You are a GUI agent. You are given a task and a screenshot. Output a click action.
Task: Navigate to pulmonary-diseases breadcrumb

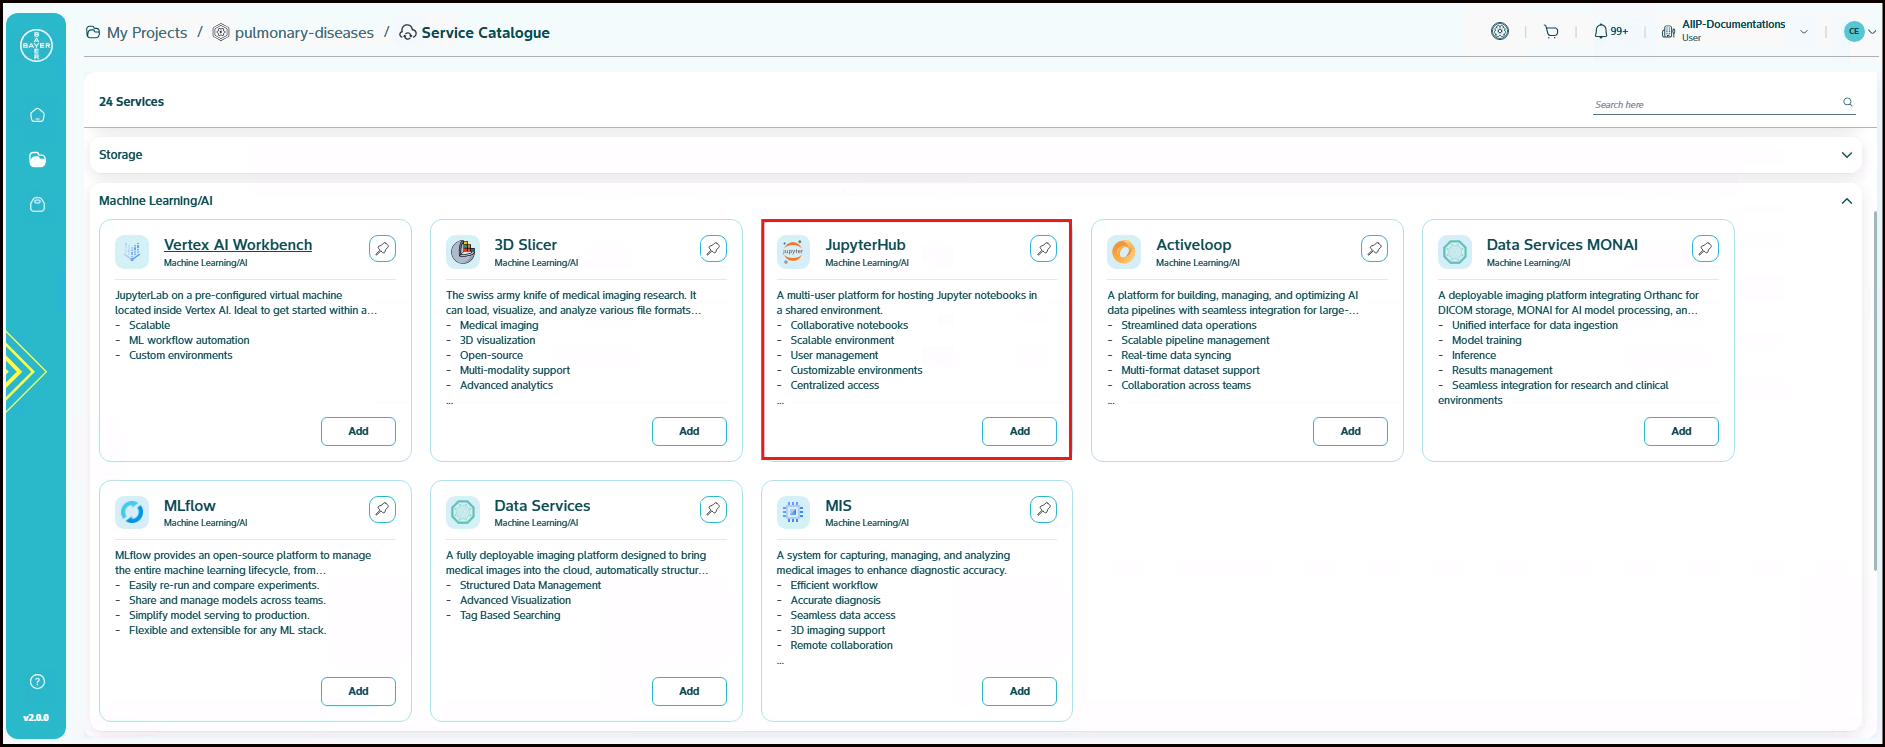pos(303,33)
